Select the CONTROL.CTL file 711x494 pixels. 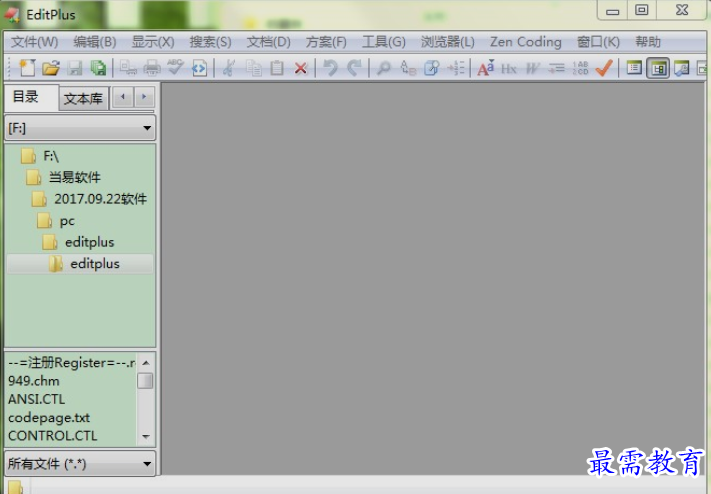(x=53, y=435)
